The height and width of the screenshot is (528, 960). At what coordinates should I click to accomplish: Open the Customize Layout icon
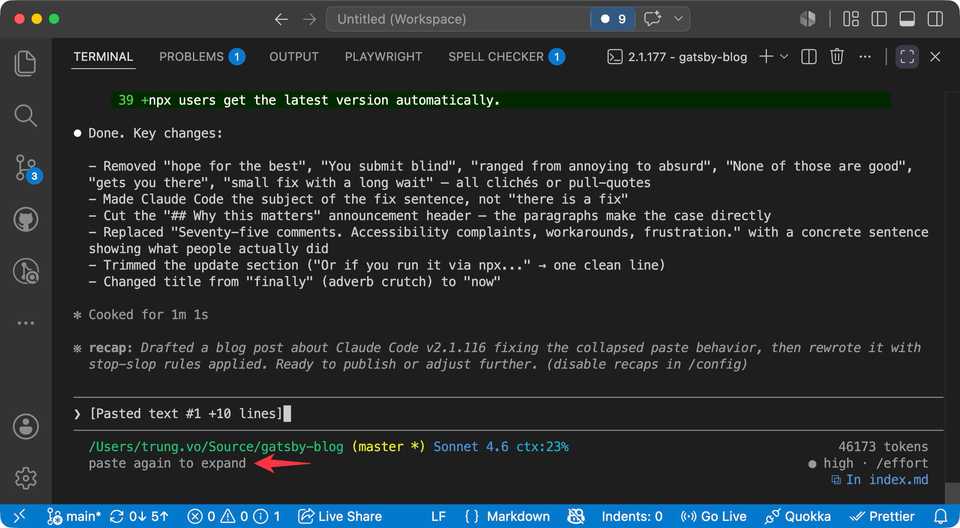pos(850,19)
